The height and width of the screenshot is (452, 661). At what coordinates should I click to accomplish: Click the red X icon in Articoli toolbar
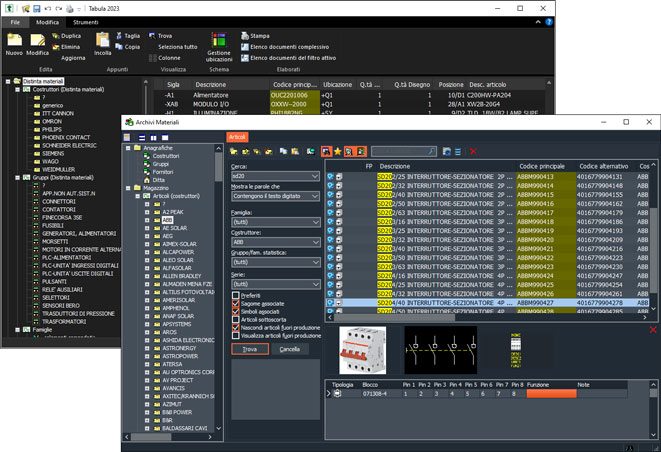473,151
